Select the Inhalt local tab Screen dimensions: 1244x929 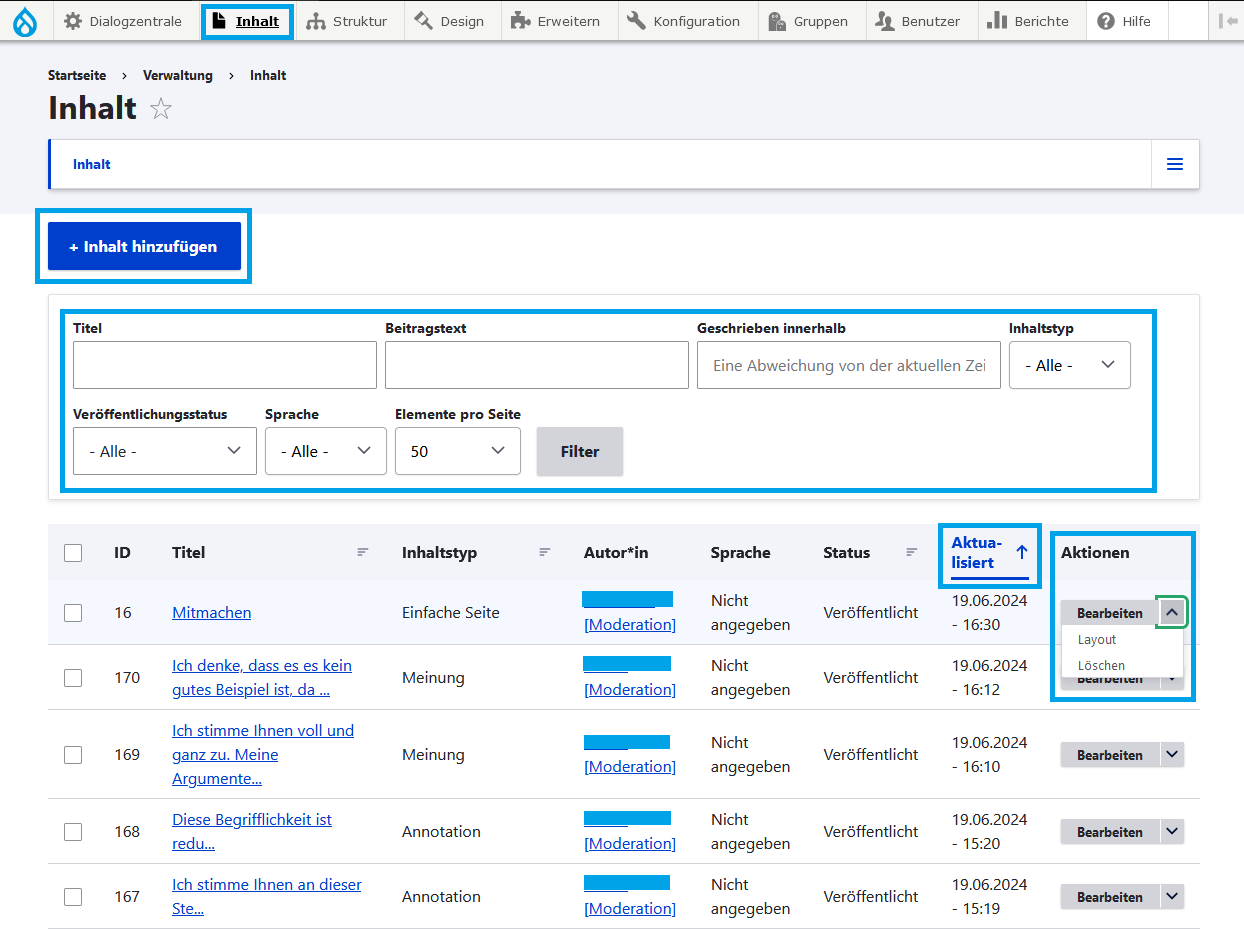tap(92, 164)
